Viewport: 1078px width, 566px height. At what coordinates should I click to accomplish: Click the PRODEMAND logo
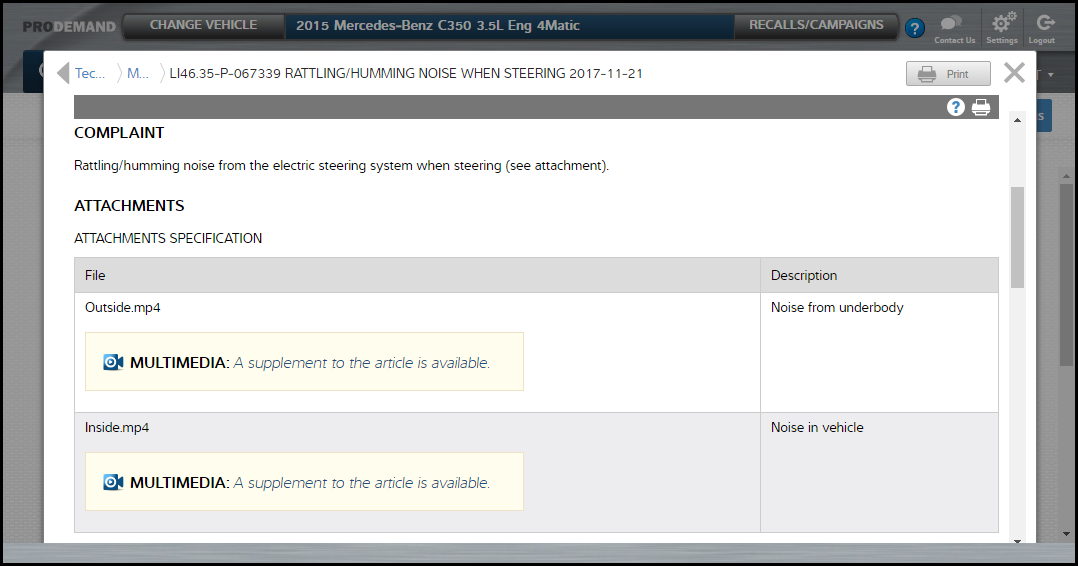coord(69,26)
